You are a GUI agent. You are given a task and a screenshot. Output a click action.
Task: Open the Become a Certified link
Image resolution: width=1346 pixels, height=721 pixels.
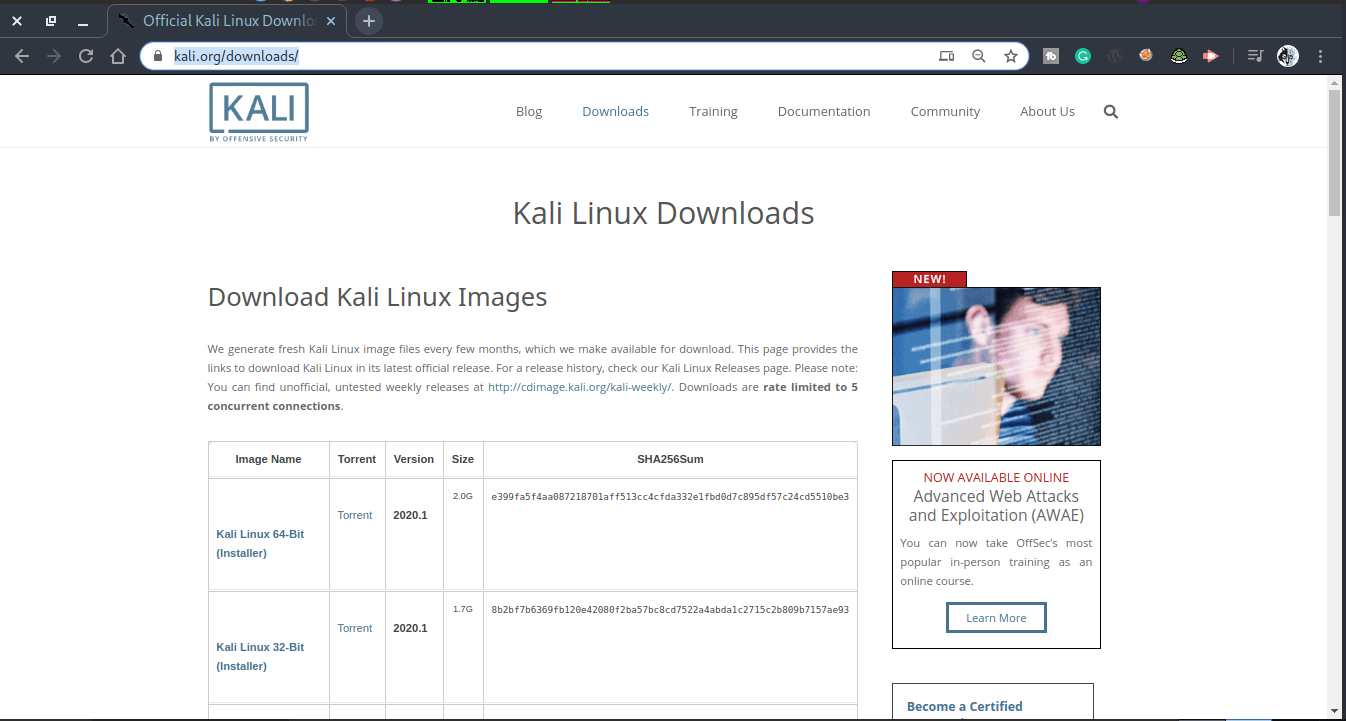965,706
